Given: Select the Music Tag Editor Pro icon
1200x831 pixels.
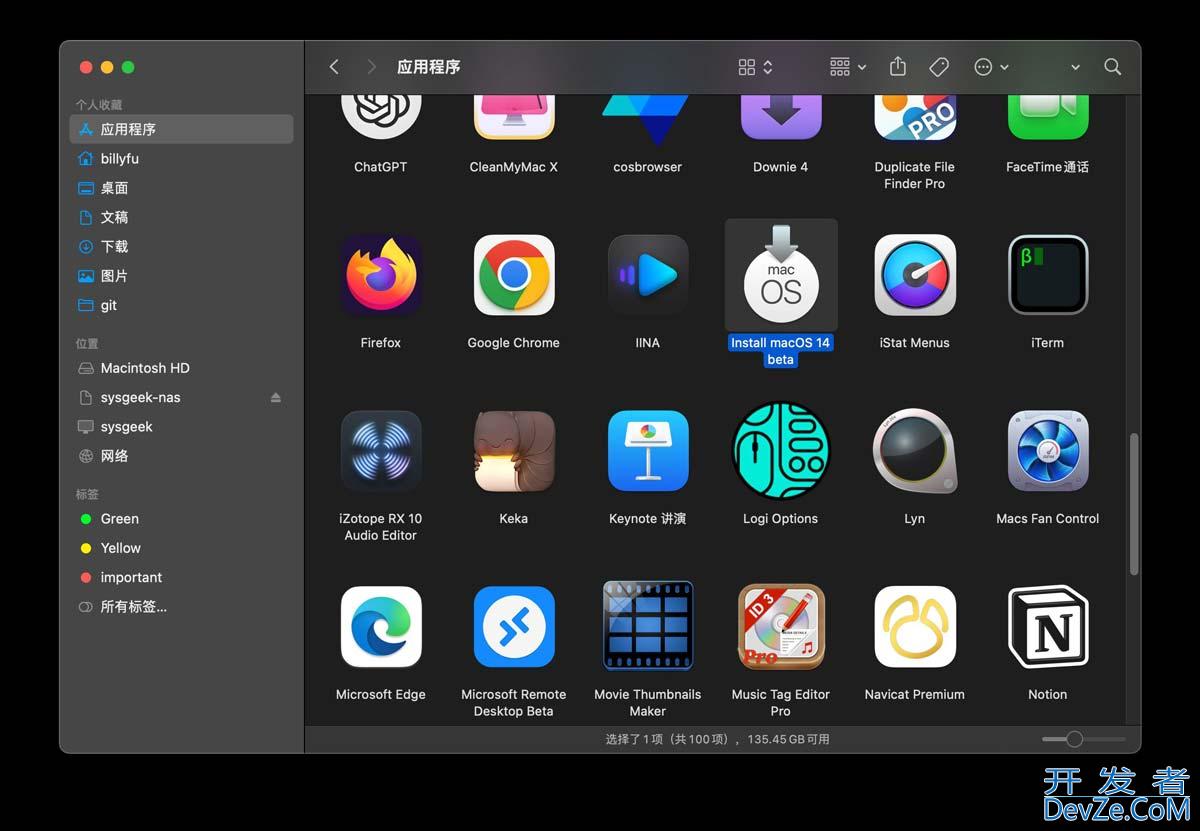Looking at the screenshot, I should pyautogui.click(x=781, y=627).
